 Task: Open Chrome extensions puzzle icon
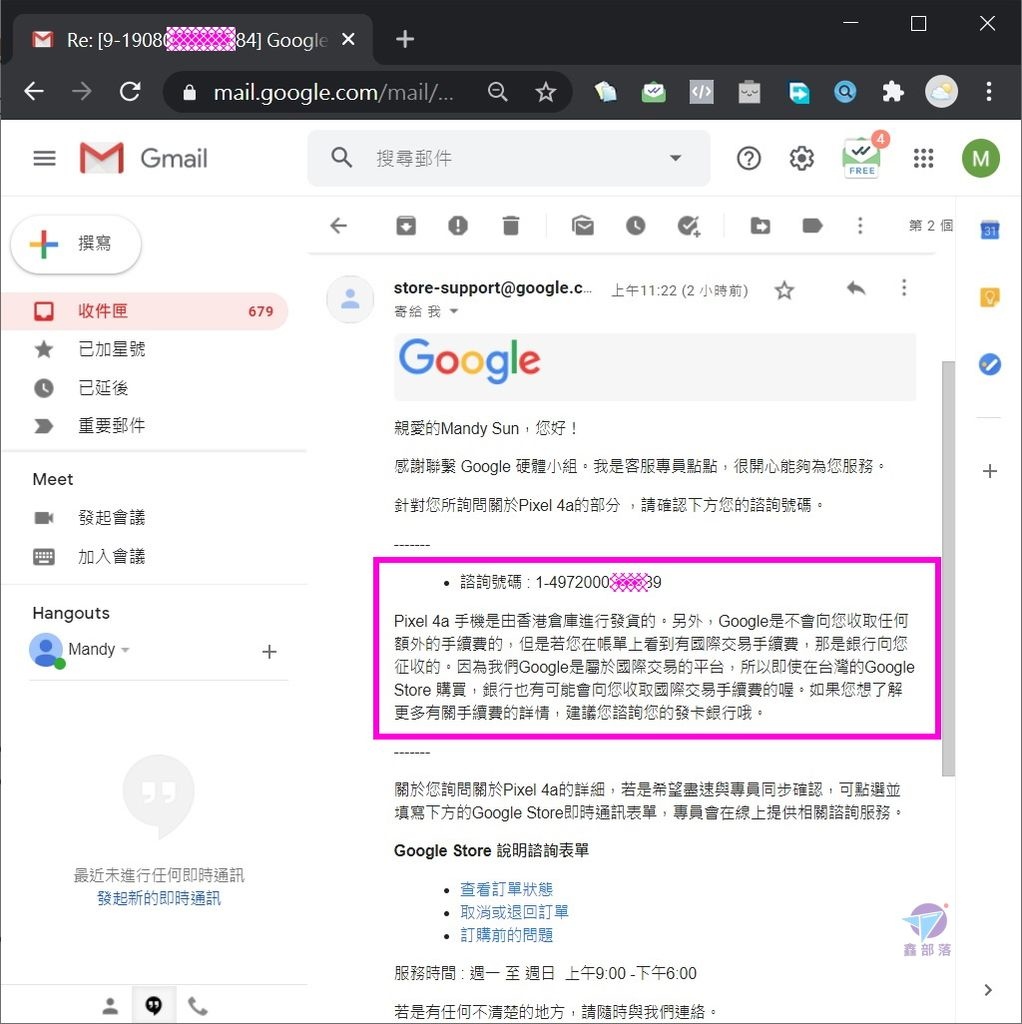[893, 91]
